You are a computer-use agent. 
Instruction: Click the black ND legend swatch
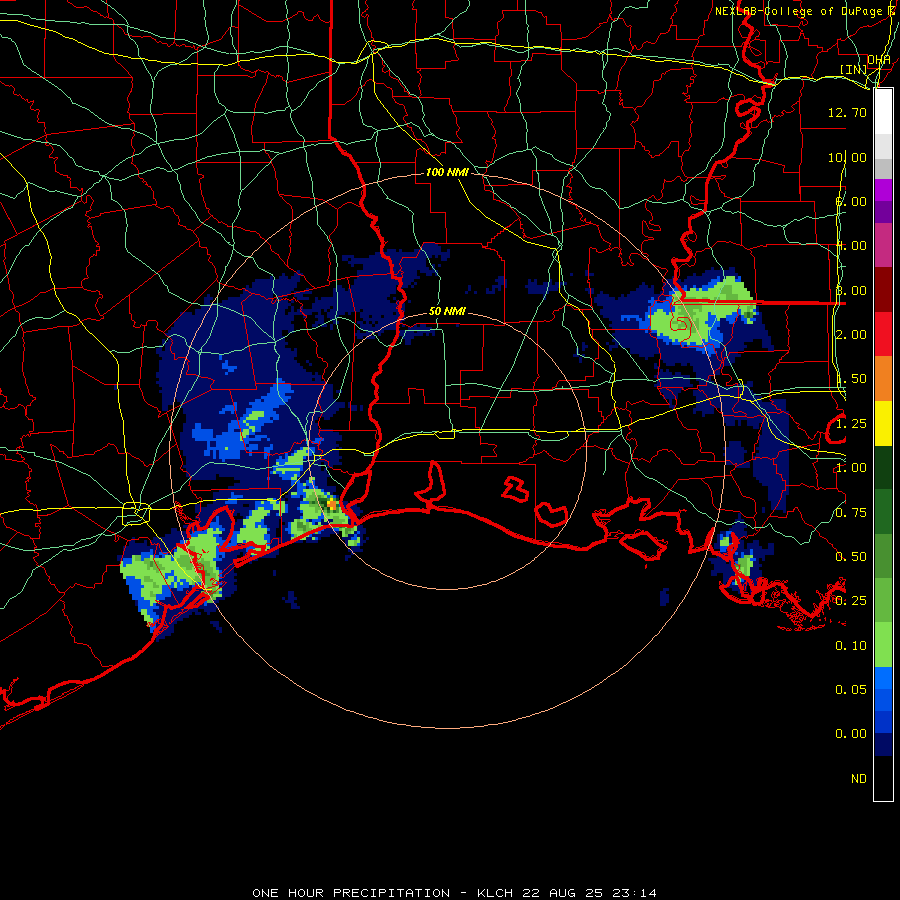coord(883,778)
